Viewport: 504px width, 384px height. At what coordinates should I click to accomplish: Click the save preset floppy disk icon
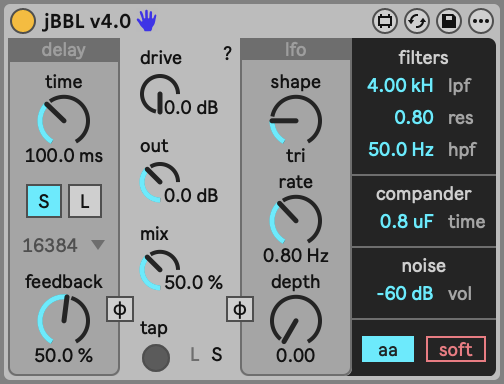[449, 21]
